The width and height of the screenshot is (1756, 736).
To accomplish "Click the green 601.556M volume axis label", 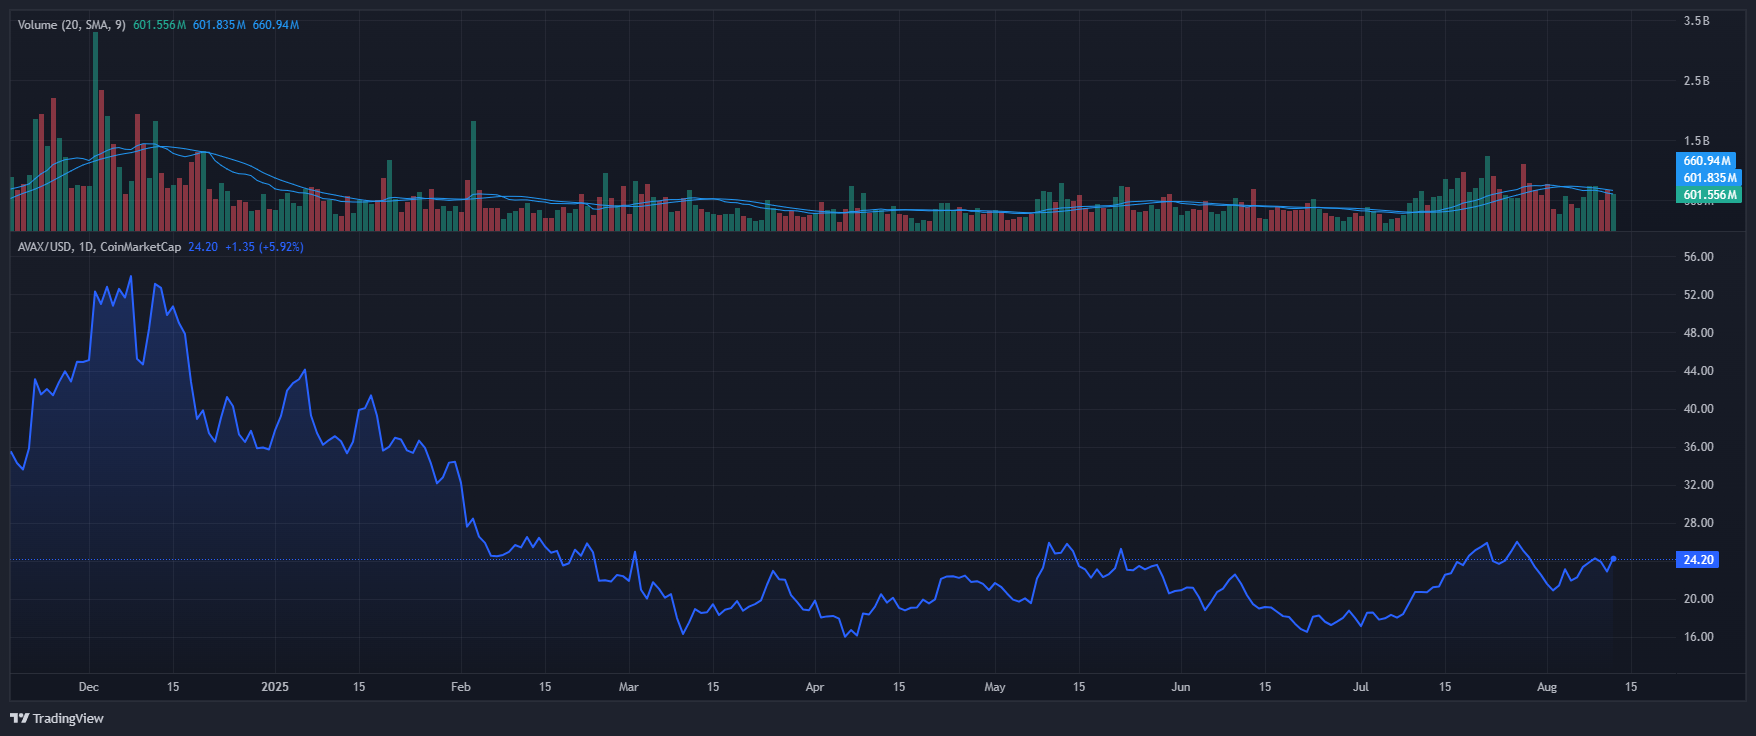I will (x=1708, y=195).
